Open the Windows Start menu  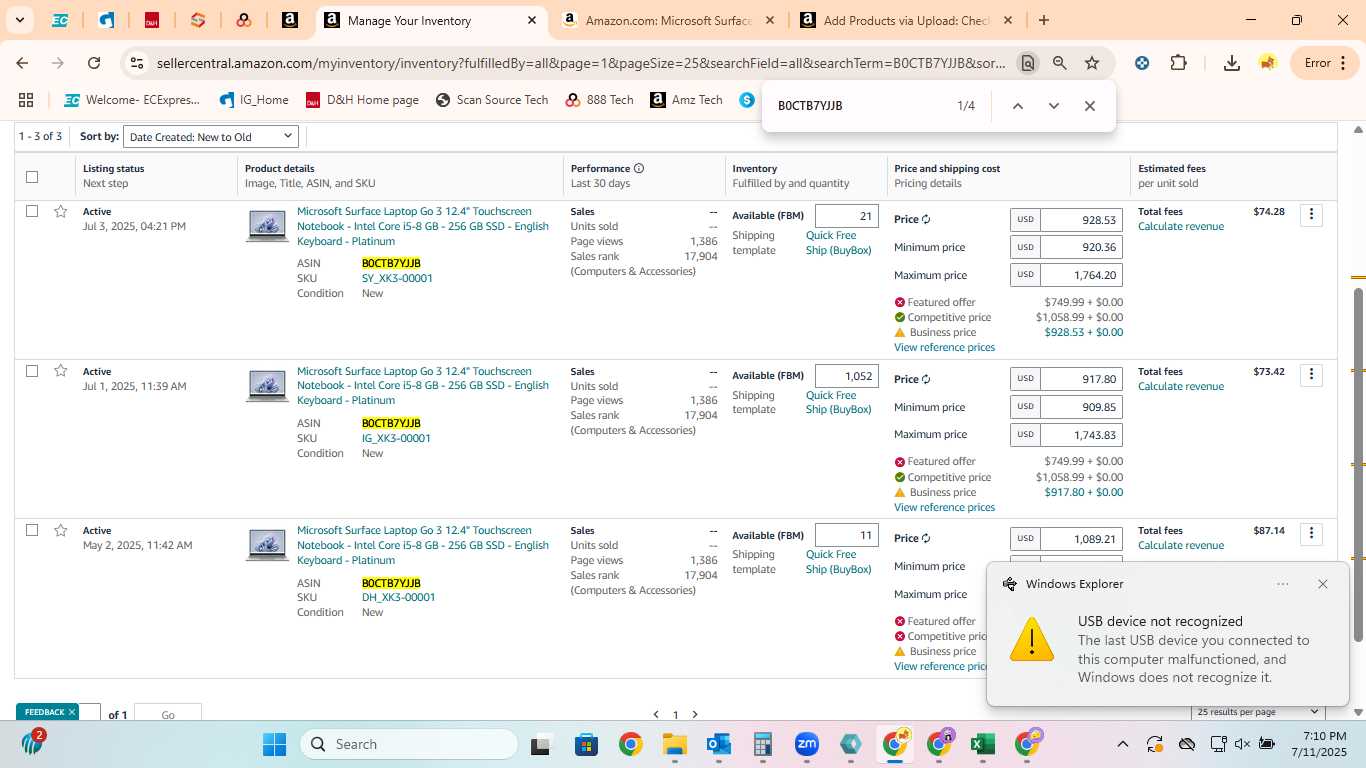274,744
